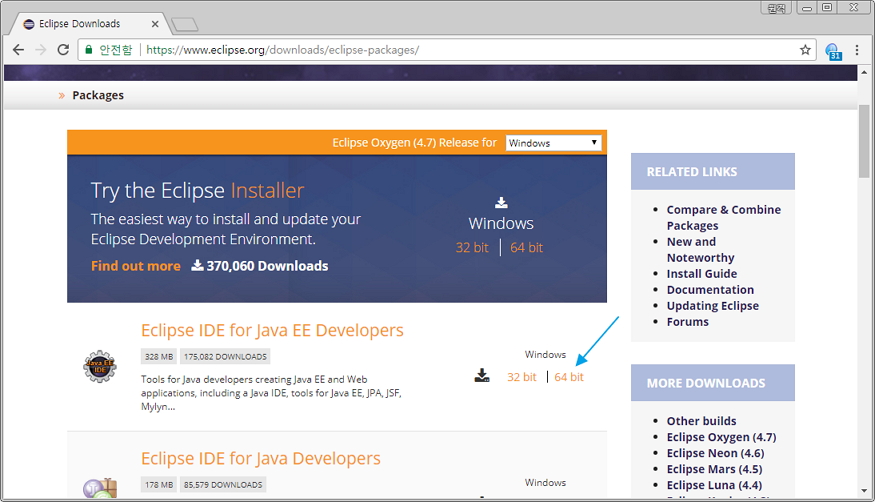Go back to the previous page
Viewport: 875px width, 502px height.
tap(18, 50)
